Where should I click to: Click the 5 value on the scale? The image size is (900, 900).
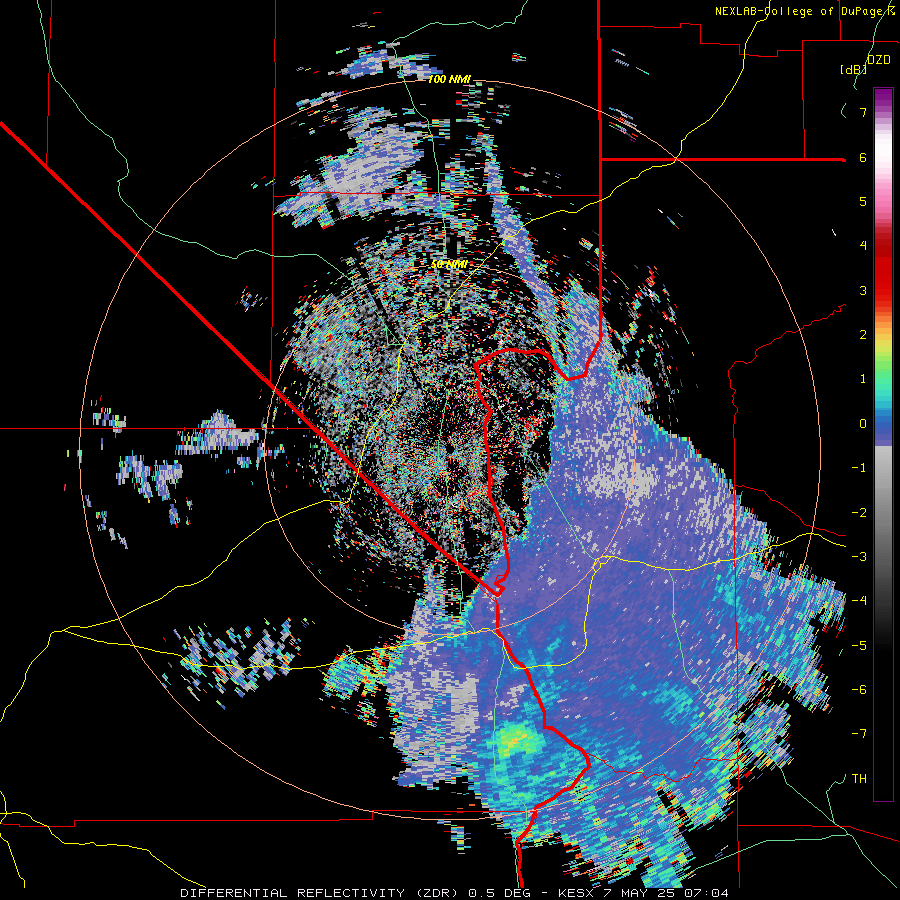(x=863, y=201)
